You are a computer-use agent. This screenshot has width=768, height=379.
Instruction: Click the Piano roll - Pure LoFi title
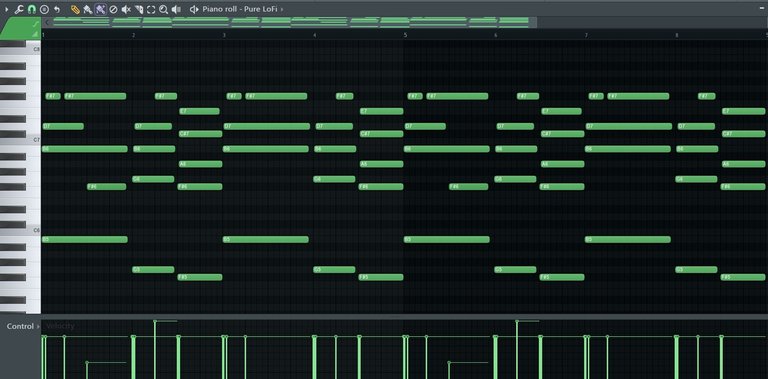[240, 9]
